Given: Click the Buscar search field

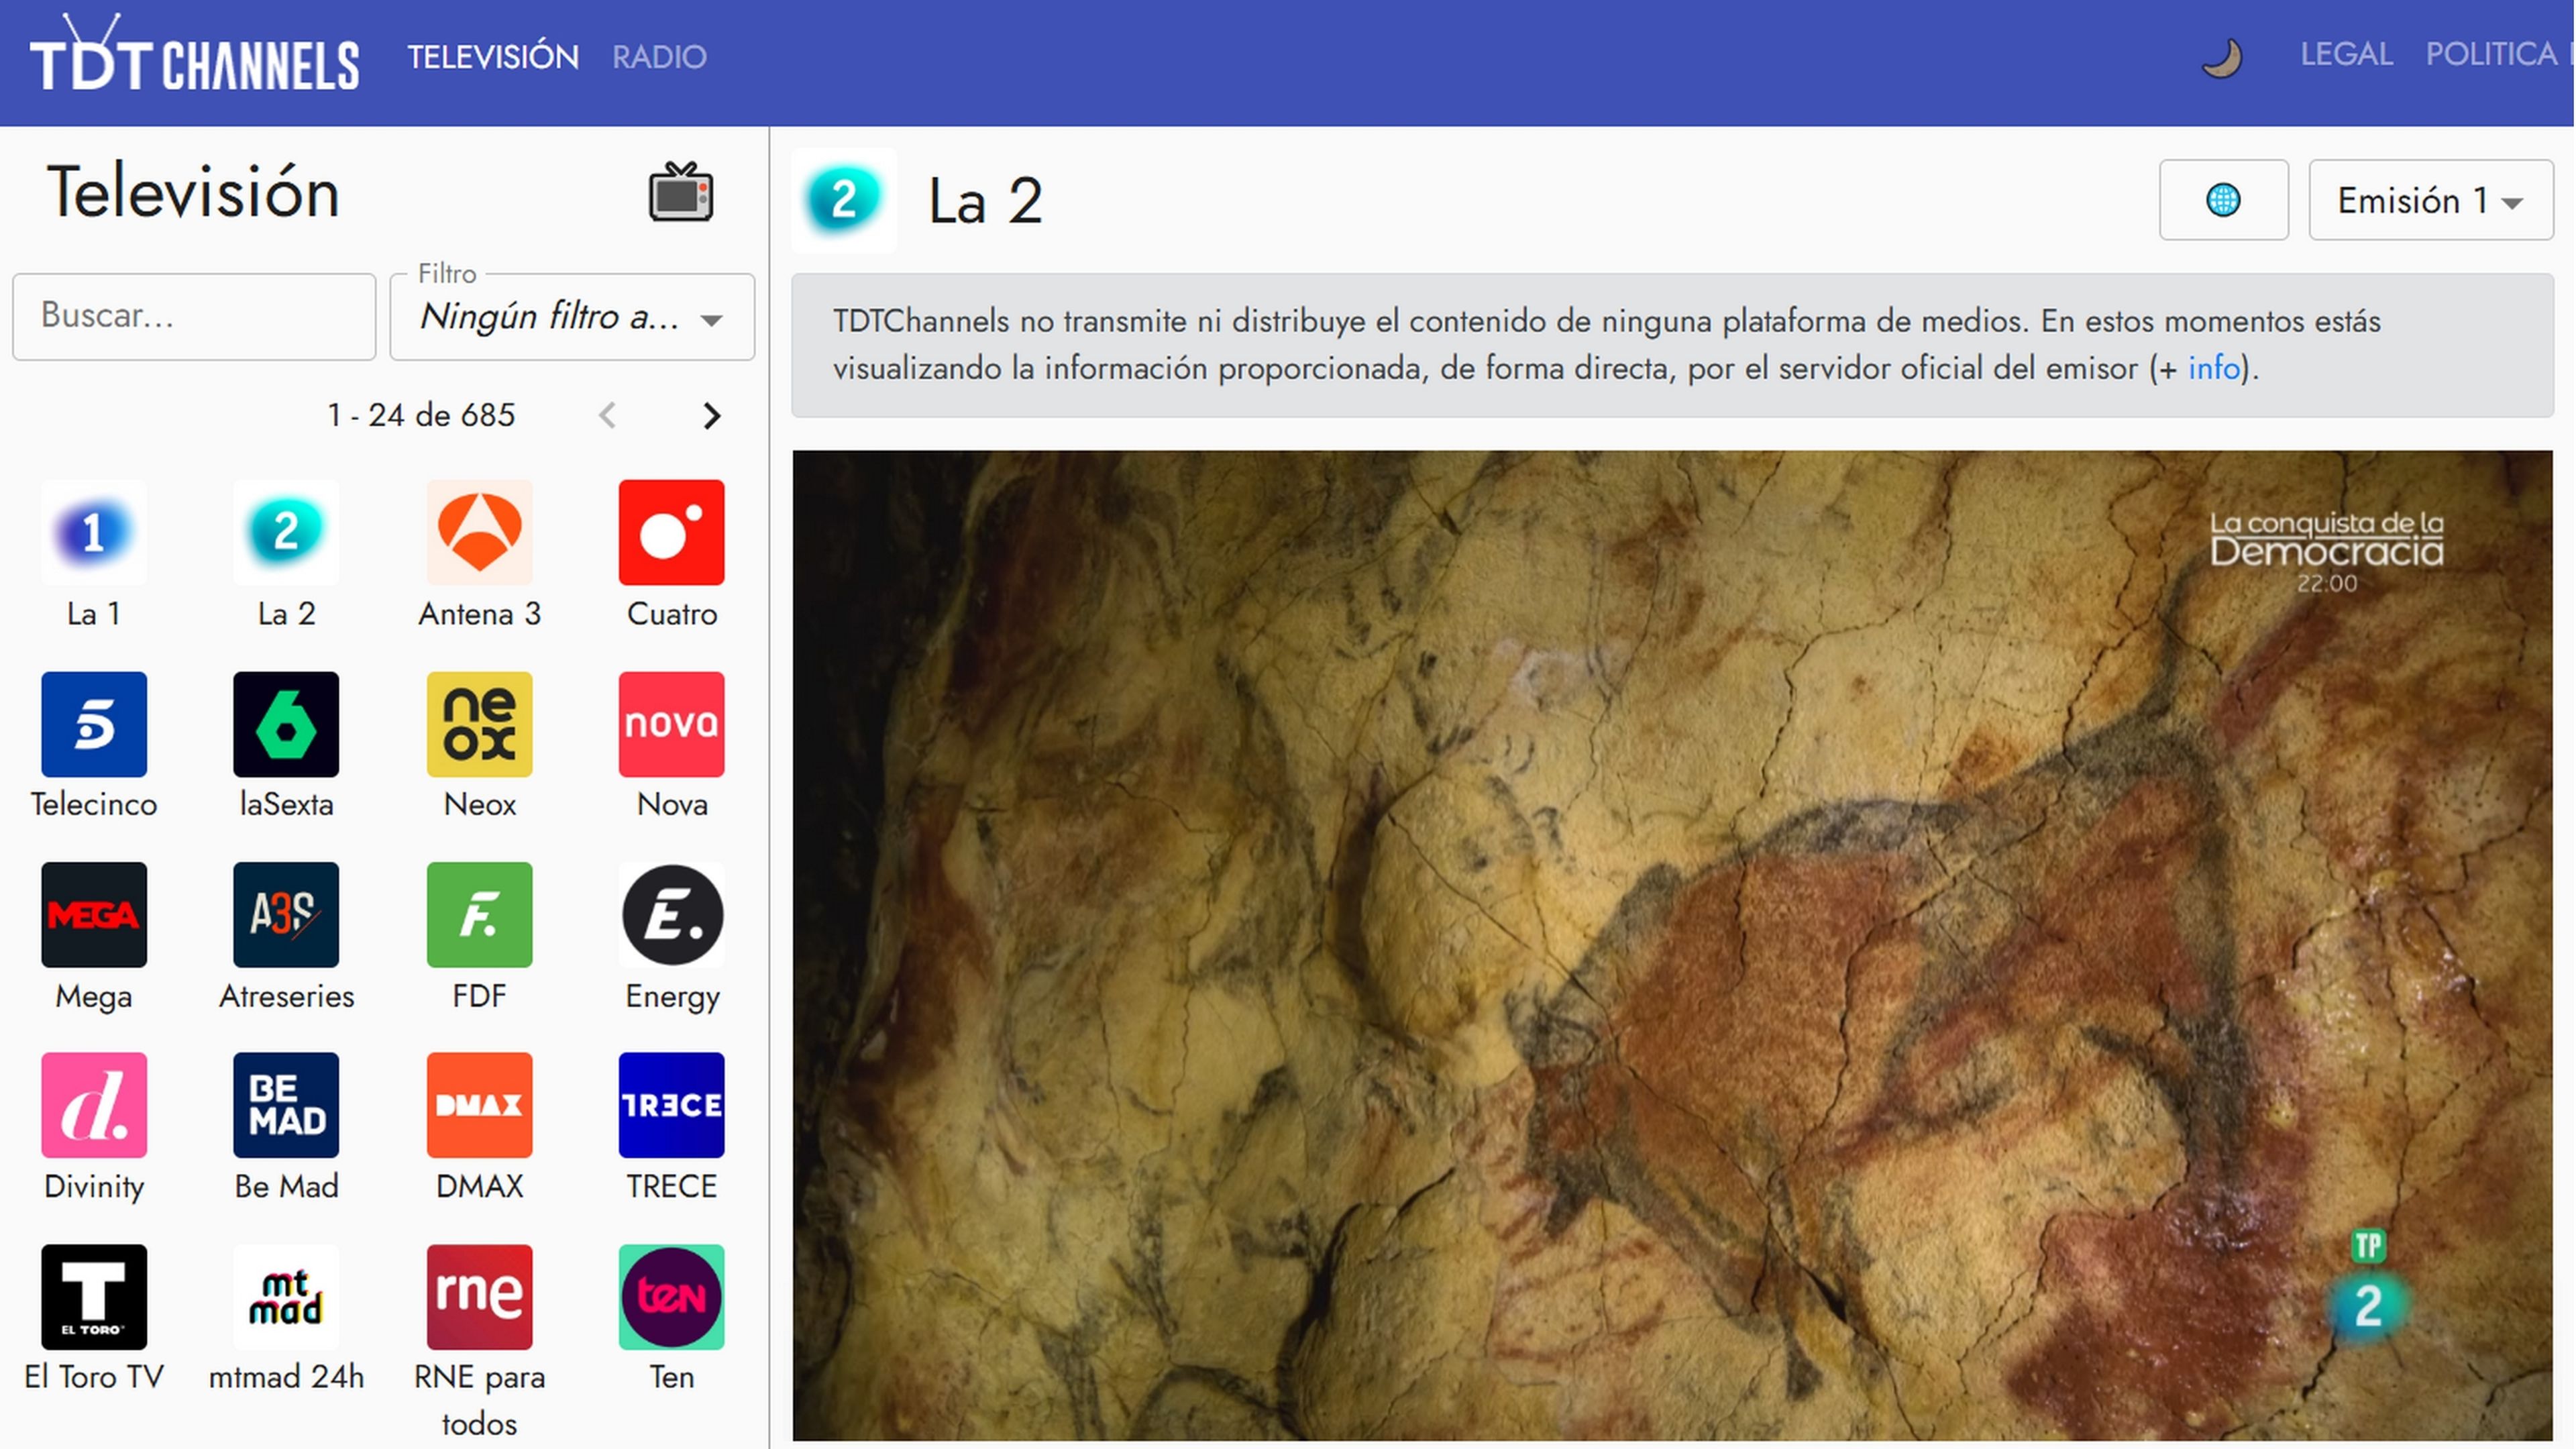Looking at the screenshot, I should pyautogui.click(x=194, y=316).
